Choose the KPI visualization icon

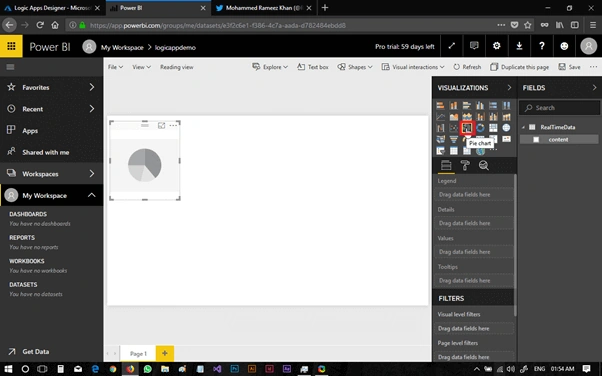tap(506, 139)
